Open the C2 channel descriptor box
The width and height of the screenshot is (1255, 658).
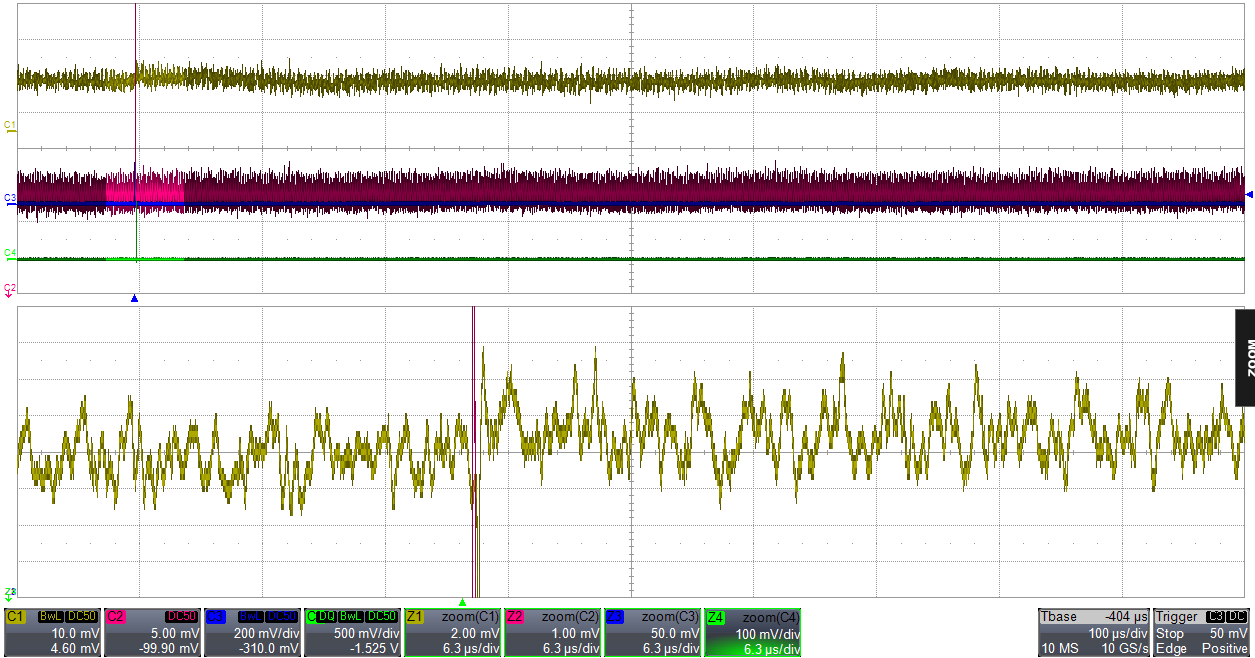click(x=153, y=633)
